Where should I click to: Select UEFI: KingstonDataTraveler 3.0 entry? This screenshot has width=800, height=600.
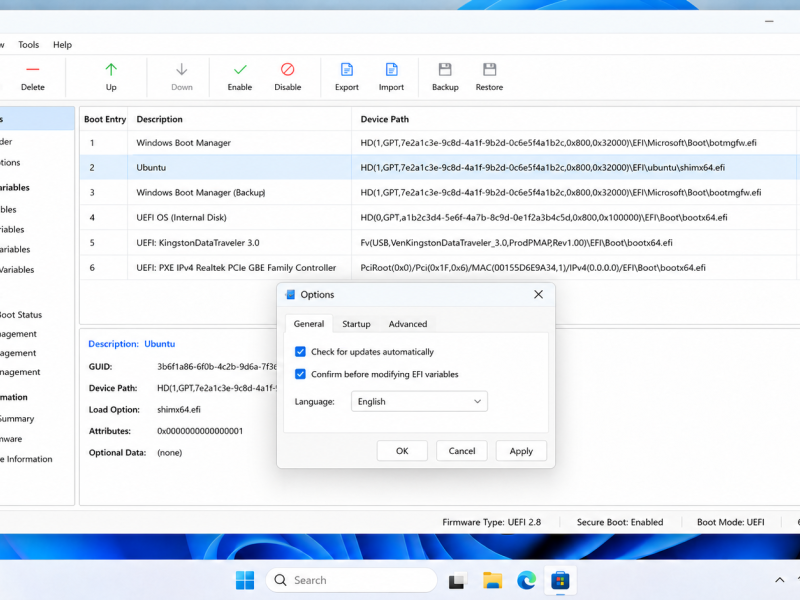coord(439,242)
